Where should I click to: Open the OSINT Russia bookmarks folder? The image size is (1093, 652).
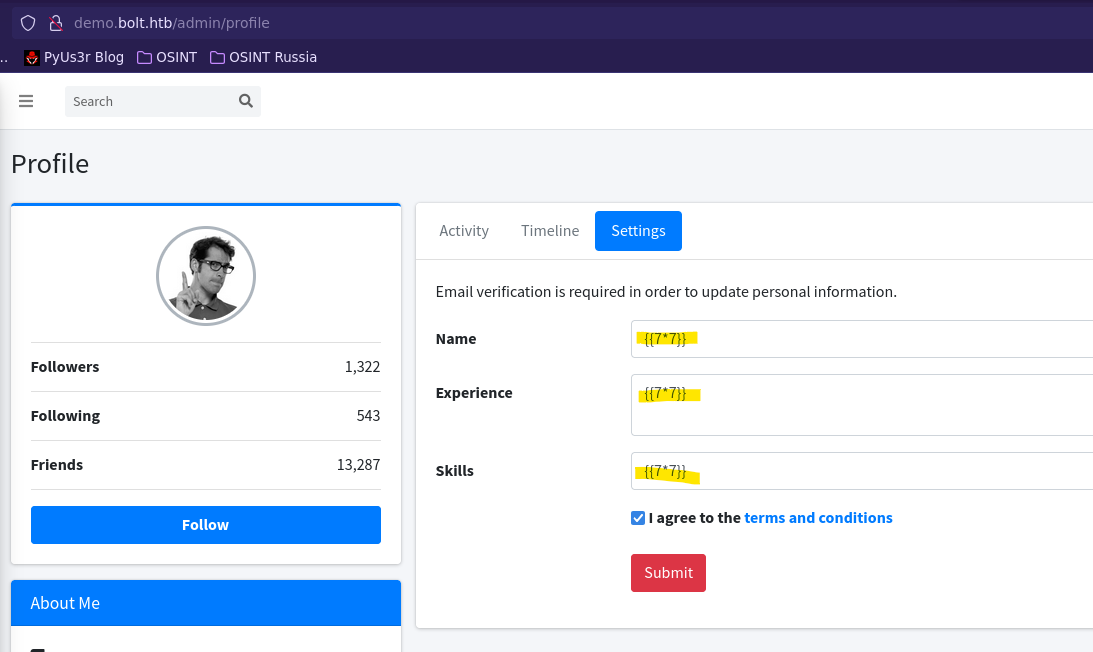point(263,57)
